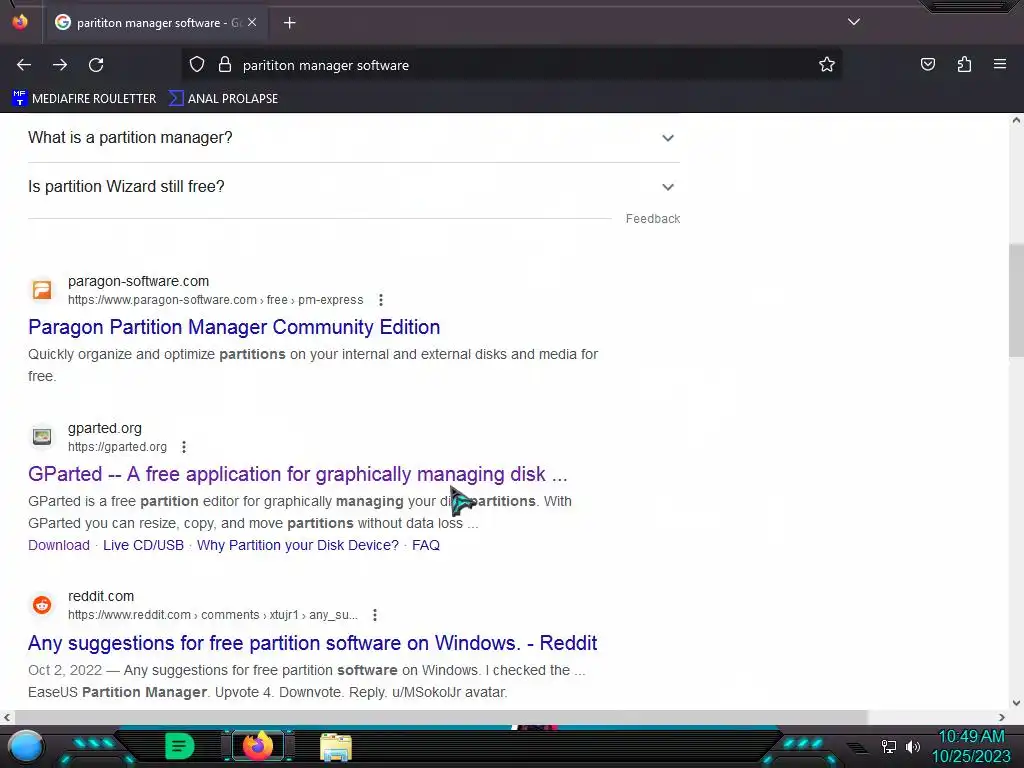Viewport: 1024px width, 768px height.
Task: Select the partition manager software tab
Action: coord(155,23)
